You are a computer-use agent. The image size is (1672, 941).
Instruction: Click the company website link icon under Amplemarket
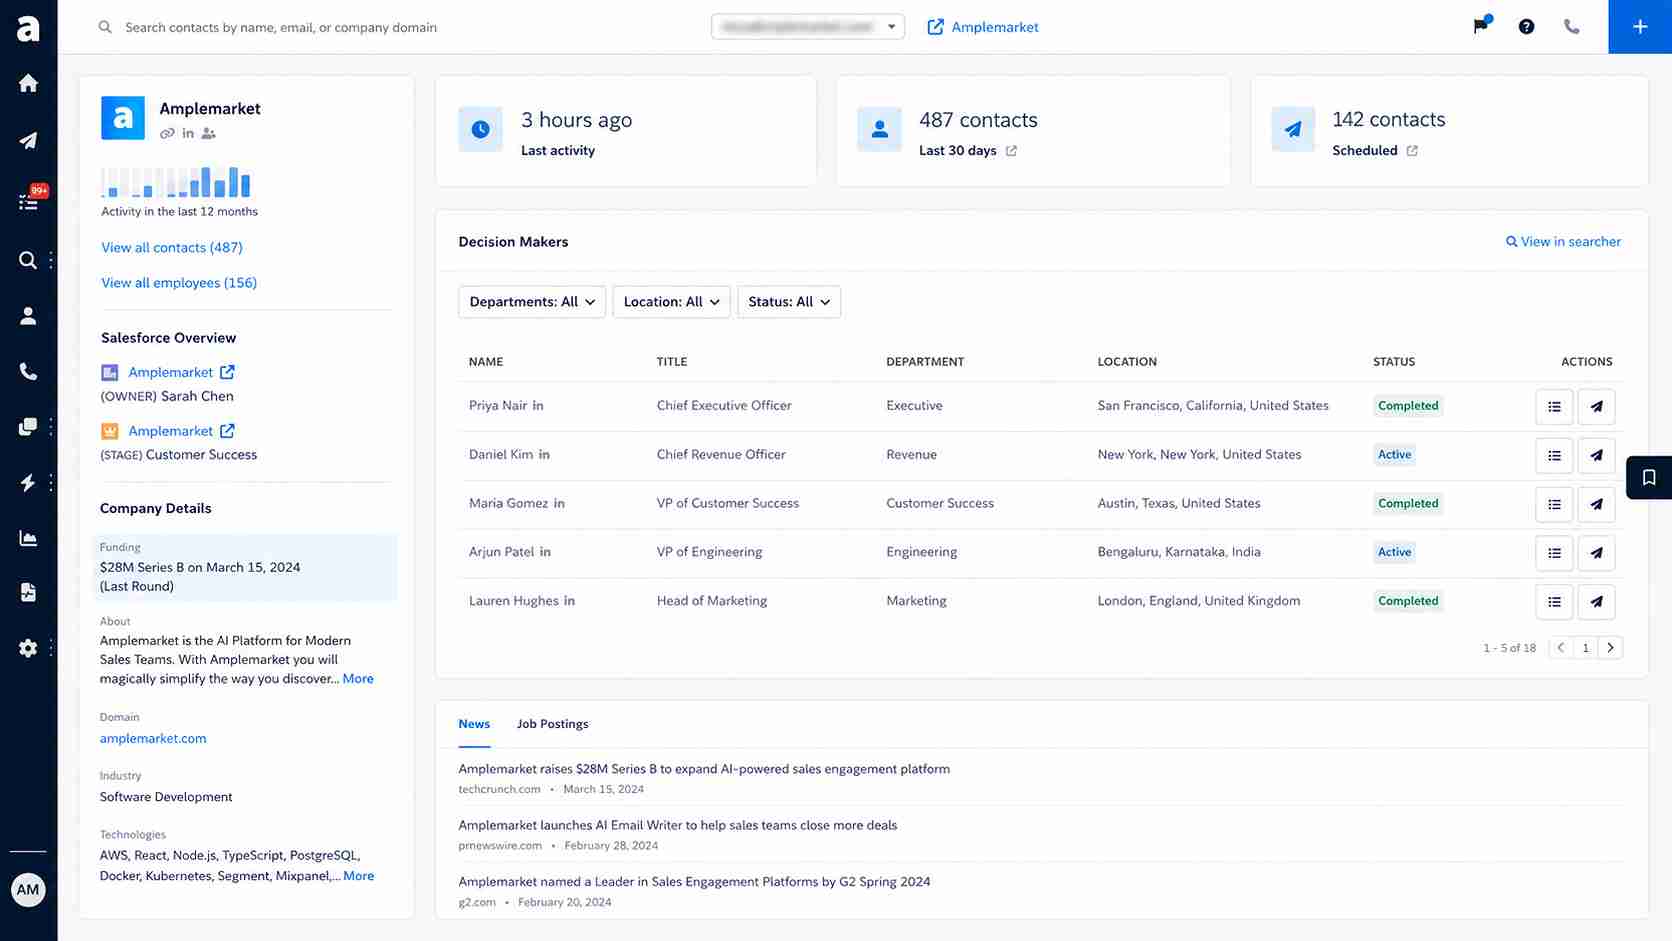coord(167,133)
